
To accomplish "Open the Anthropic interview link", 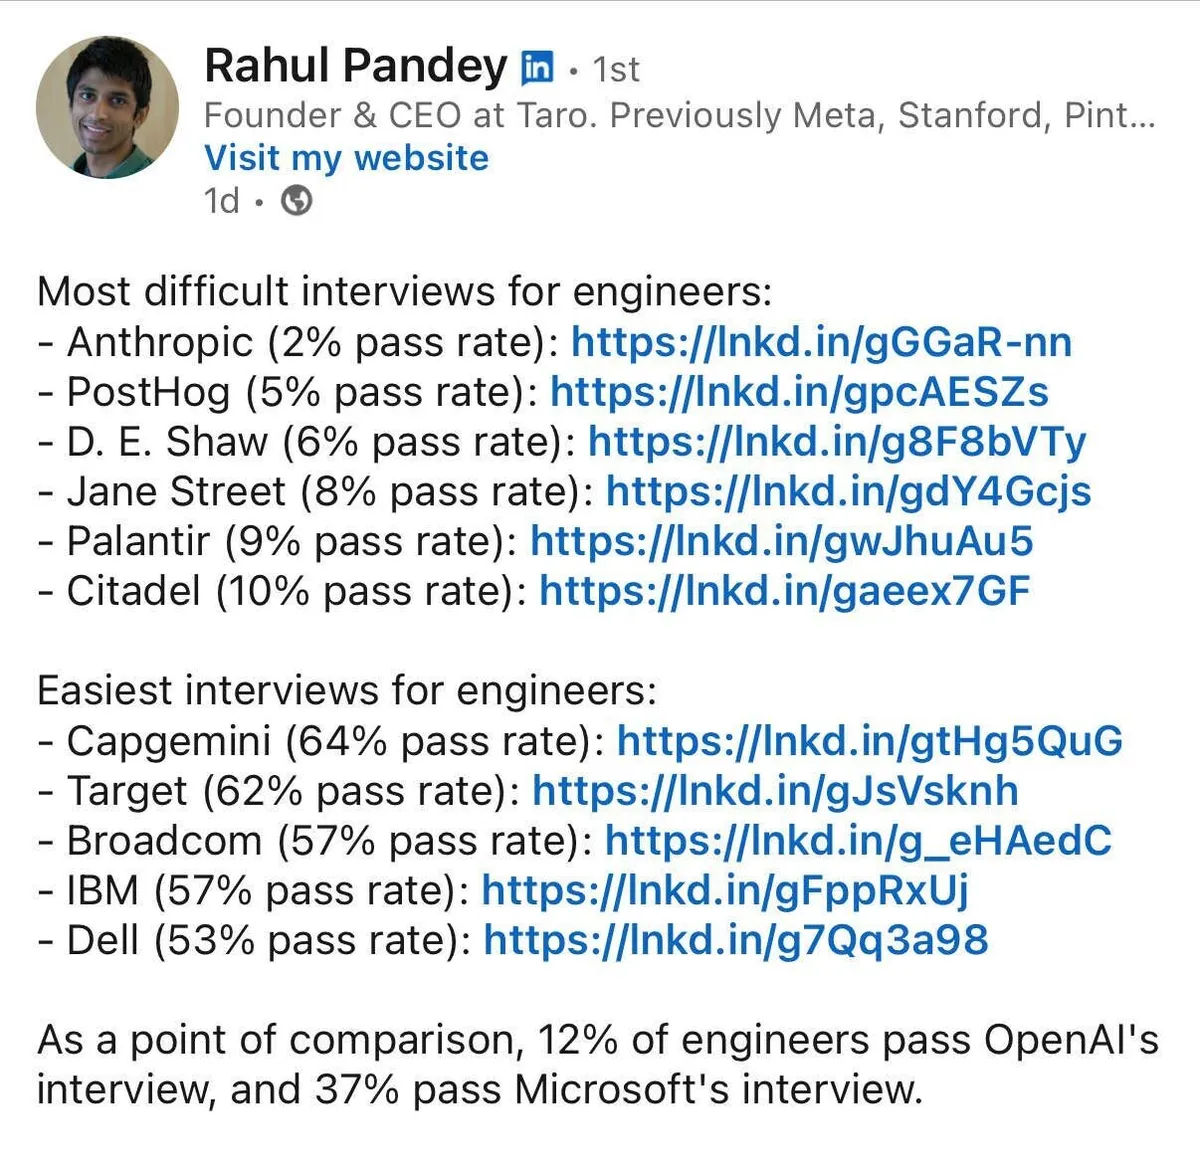I will [x=821, y=342].
